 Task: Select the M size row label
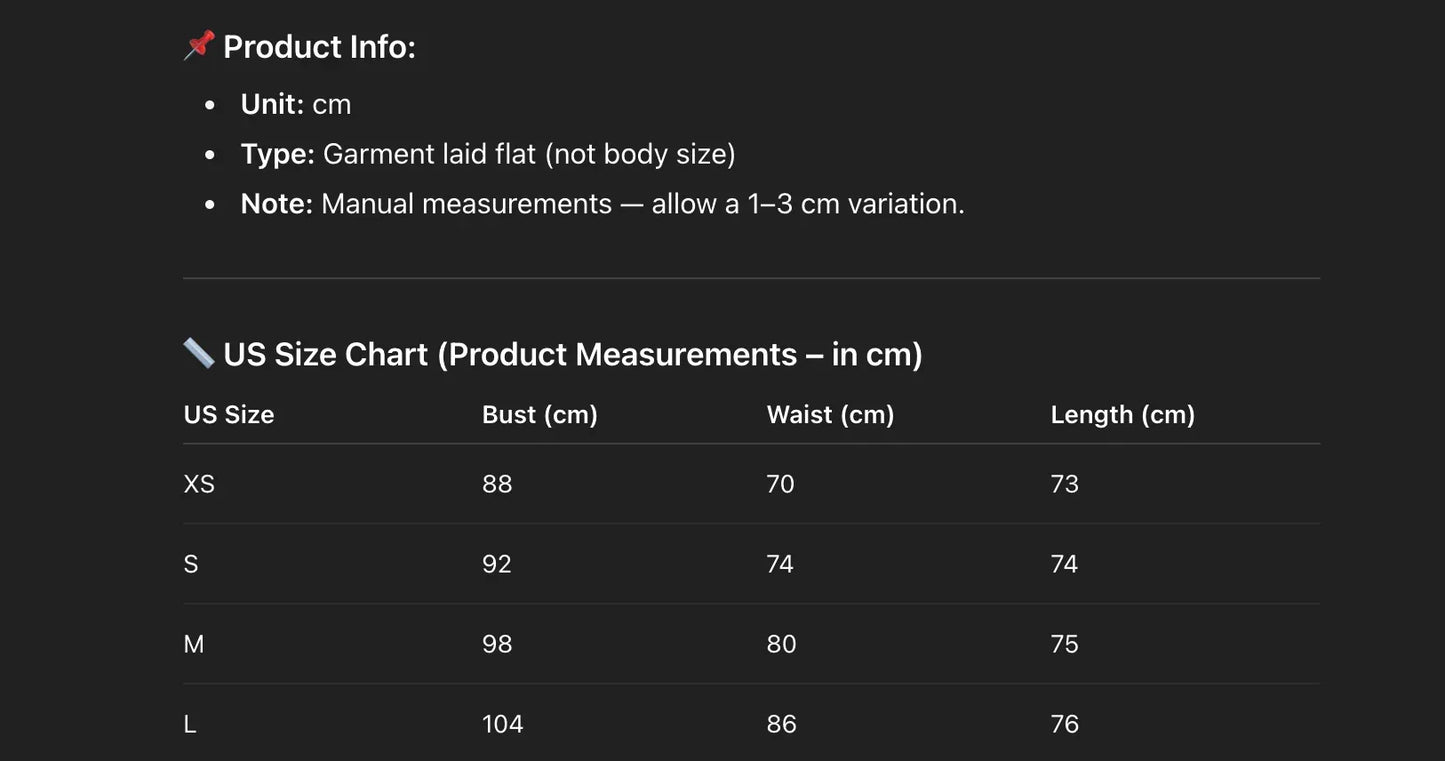point(194,644)
